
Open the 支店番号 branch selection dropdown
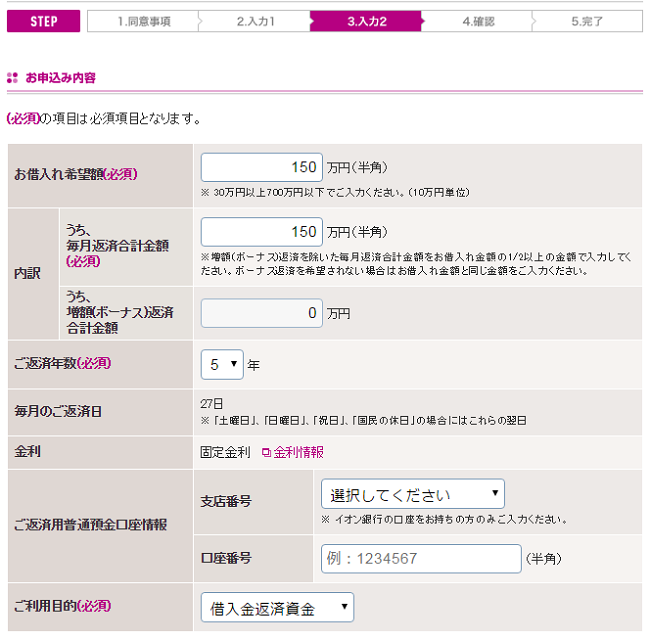[x=413, y=494]
